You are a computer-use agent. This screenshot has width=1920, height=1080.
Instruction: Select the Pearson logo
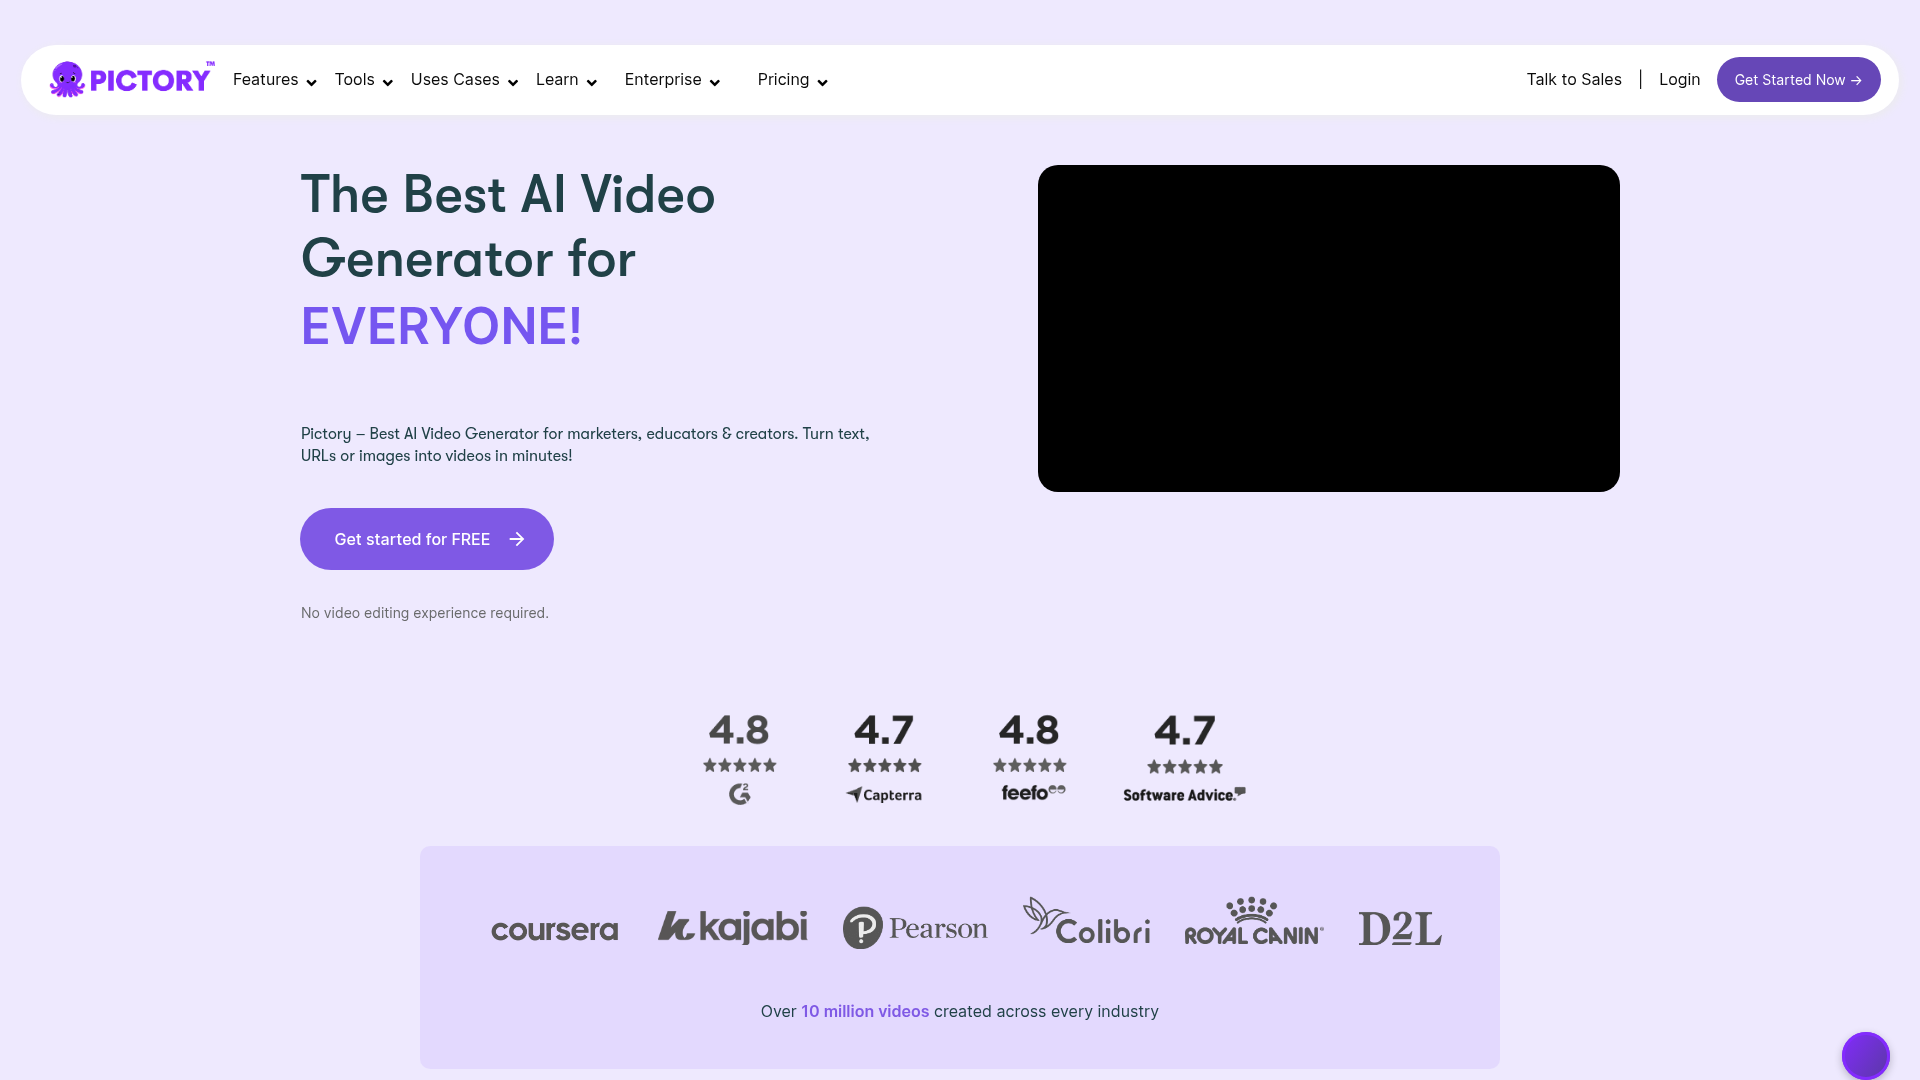[x=915, y=927]
